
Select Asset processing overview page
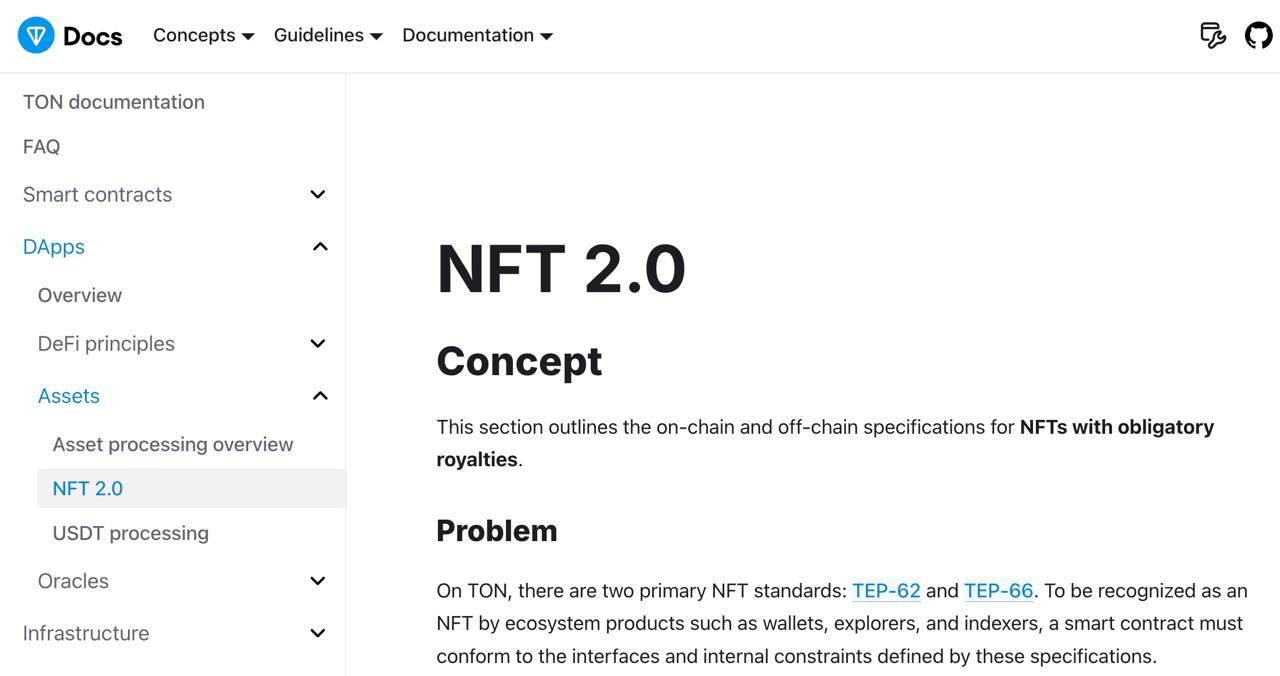tap(173, 444)
